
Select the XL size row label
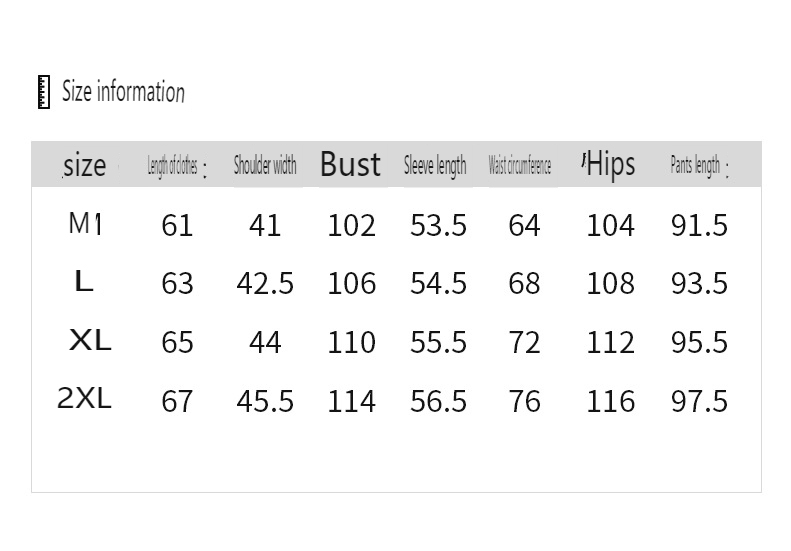tap(90, 340)
